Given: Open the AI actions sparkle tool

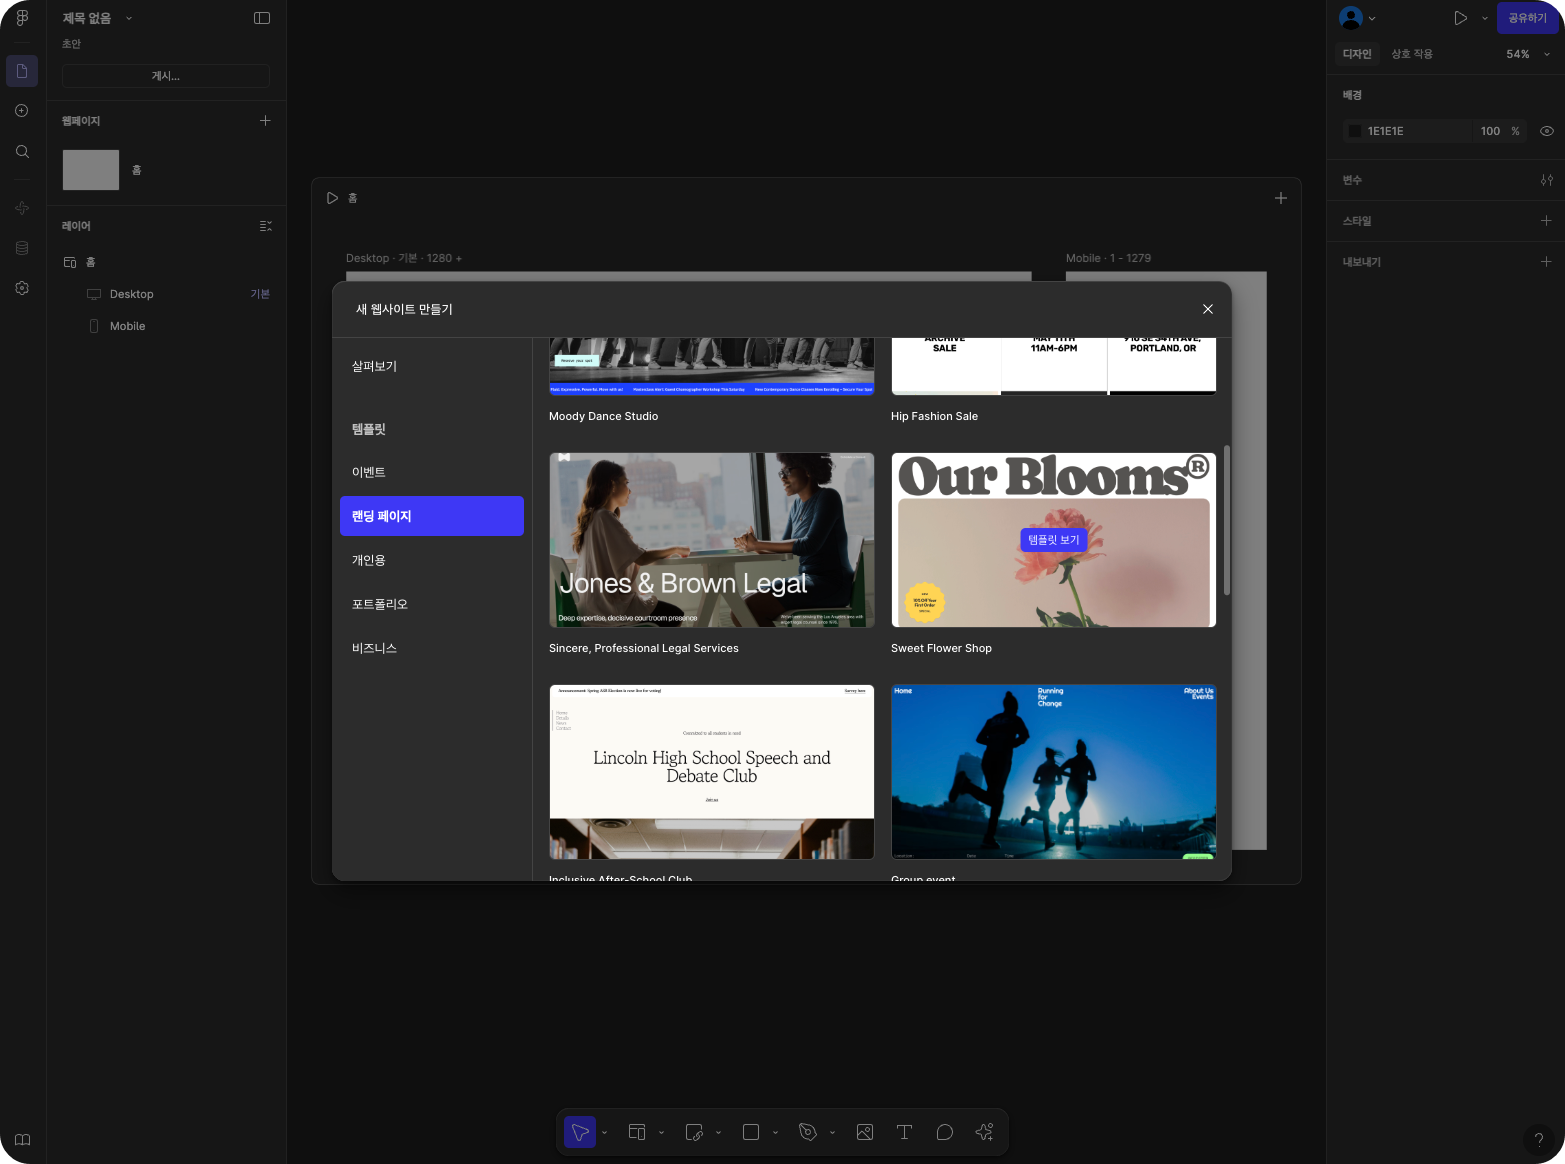Looking at the screenshot, I should (x=984, y=1132).
